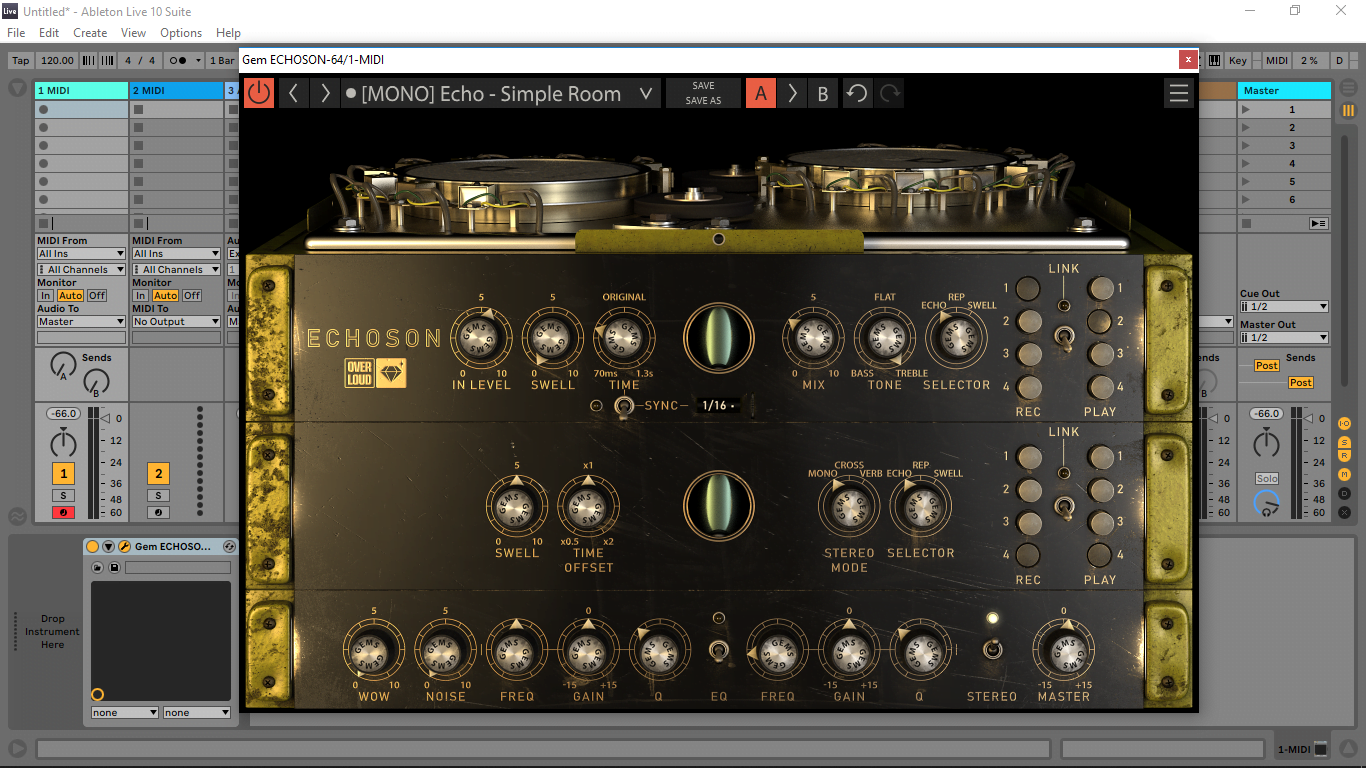Open the ECHOSON hamburger menu
The image size is (1366, 768).
(1179, 93)
